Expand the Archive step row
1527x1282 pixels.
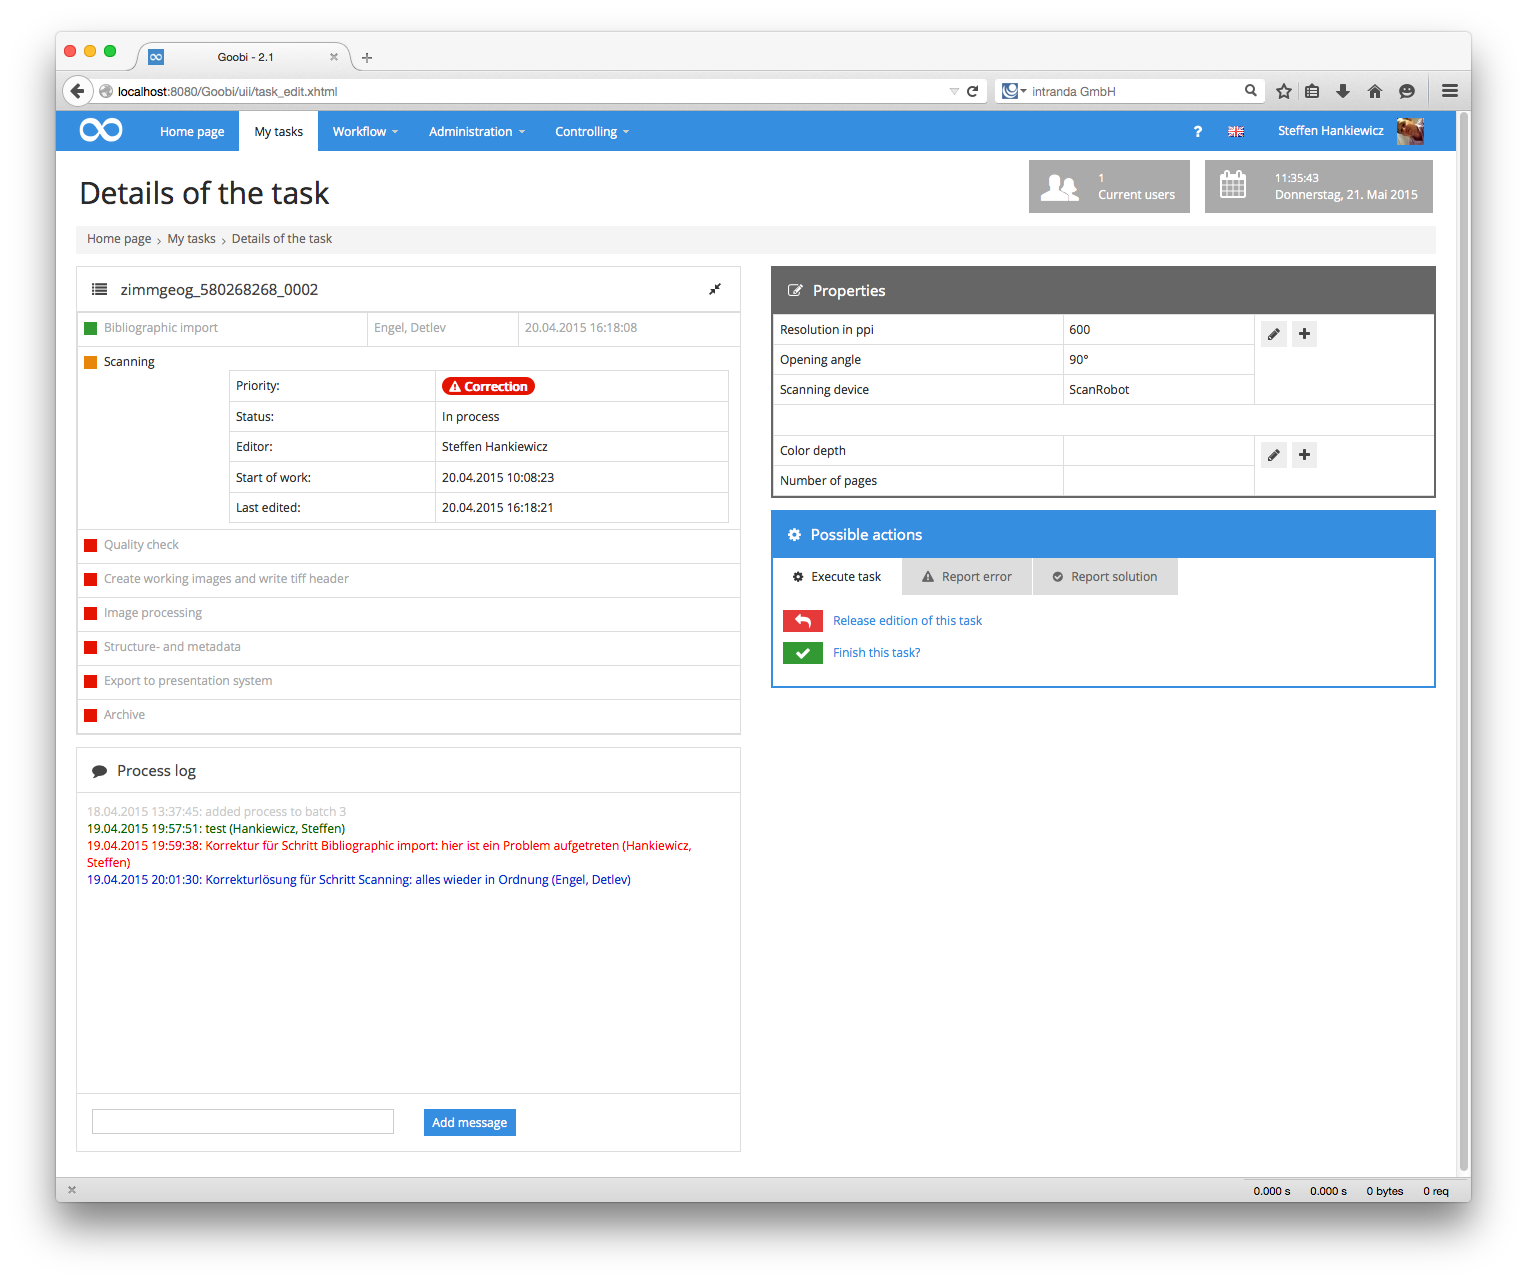coord(408,715)
